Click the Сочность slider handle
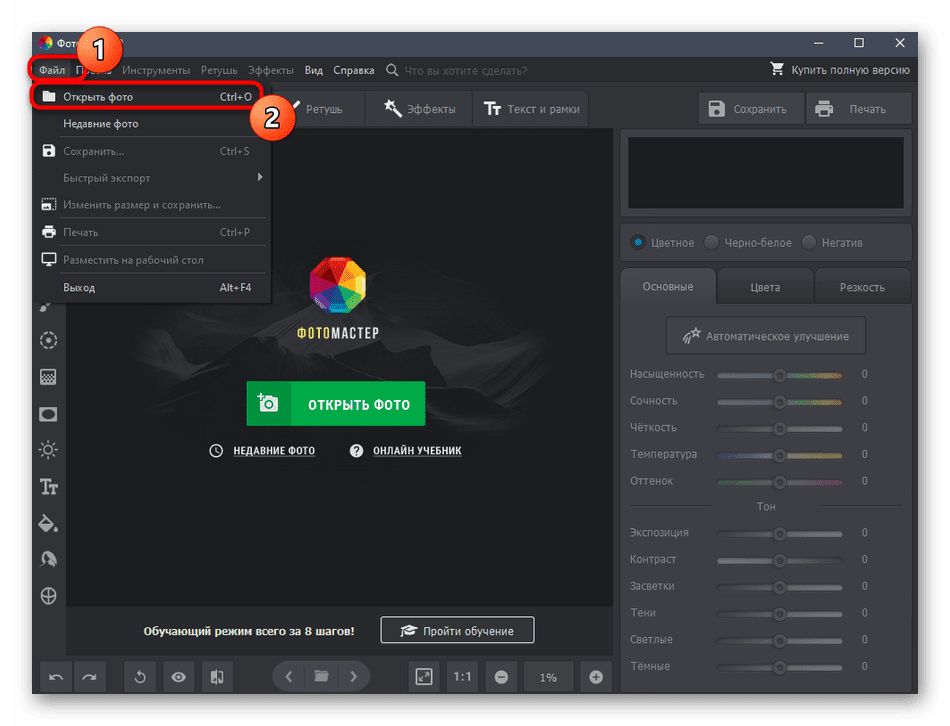Viewport: 950px width, 726px height. [x=780, y=402]
